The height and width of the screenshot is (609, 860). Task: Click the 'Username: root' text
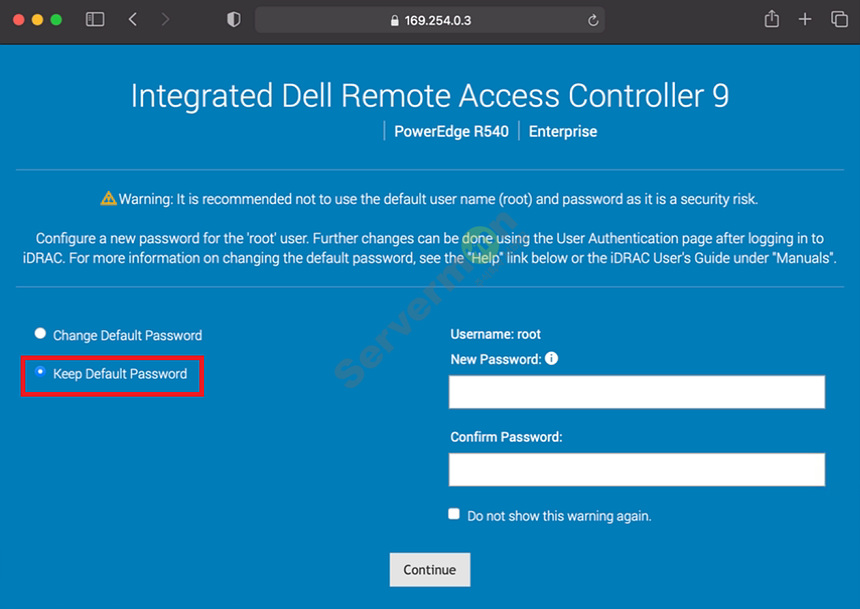click(x=495, y=334)
